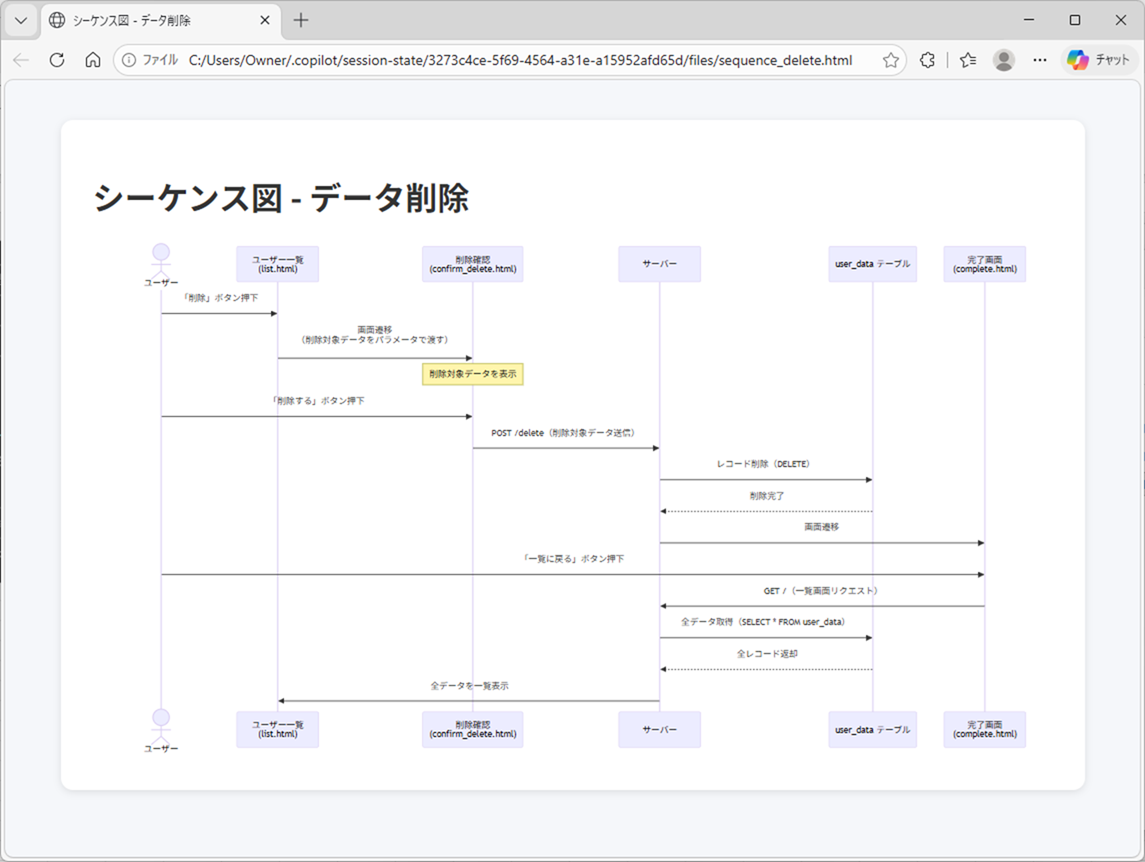Navigate back to the previous page
The image size is (1145, 862).
(x=21, y=60)
